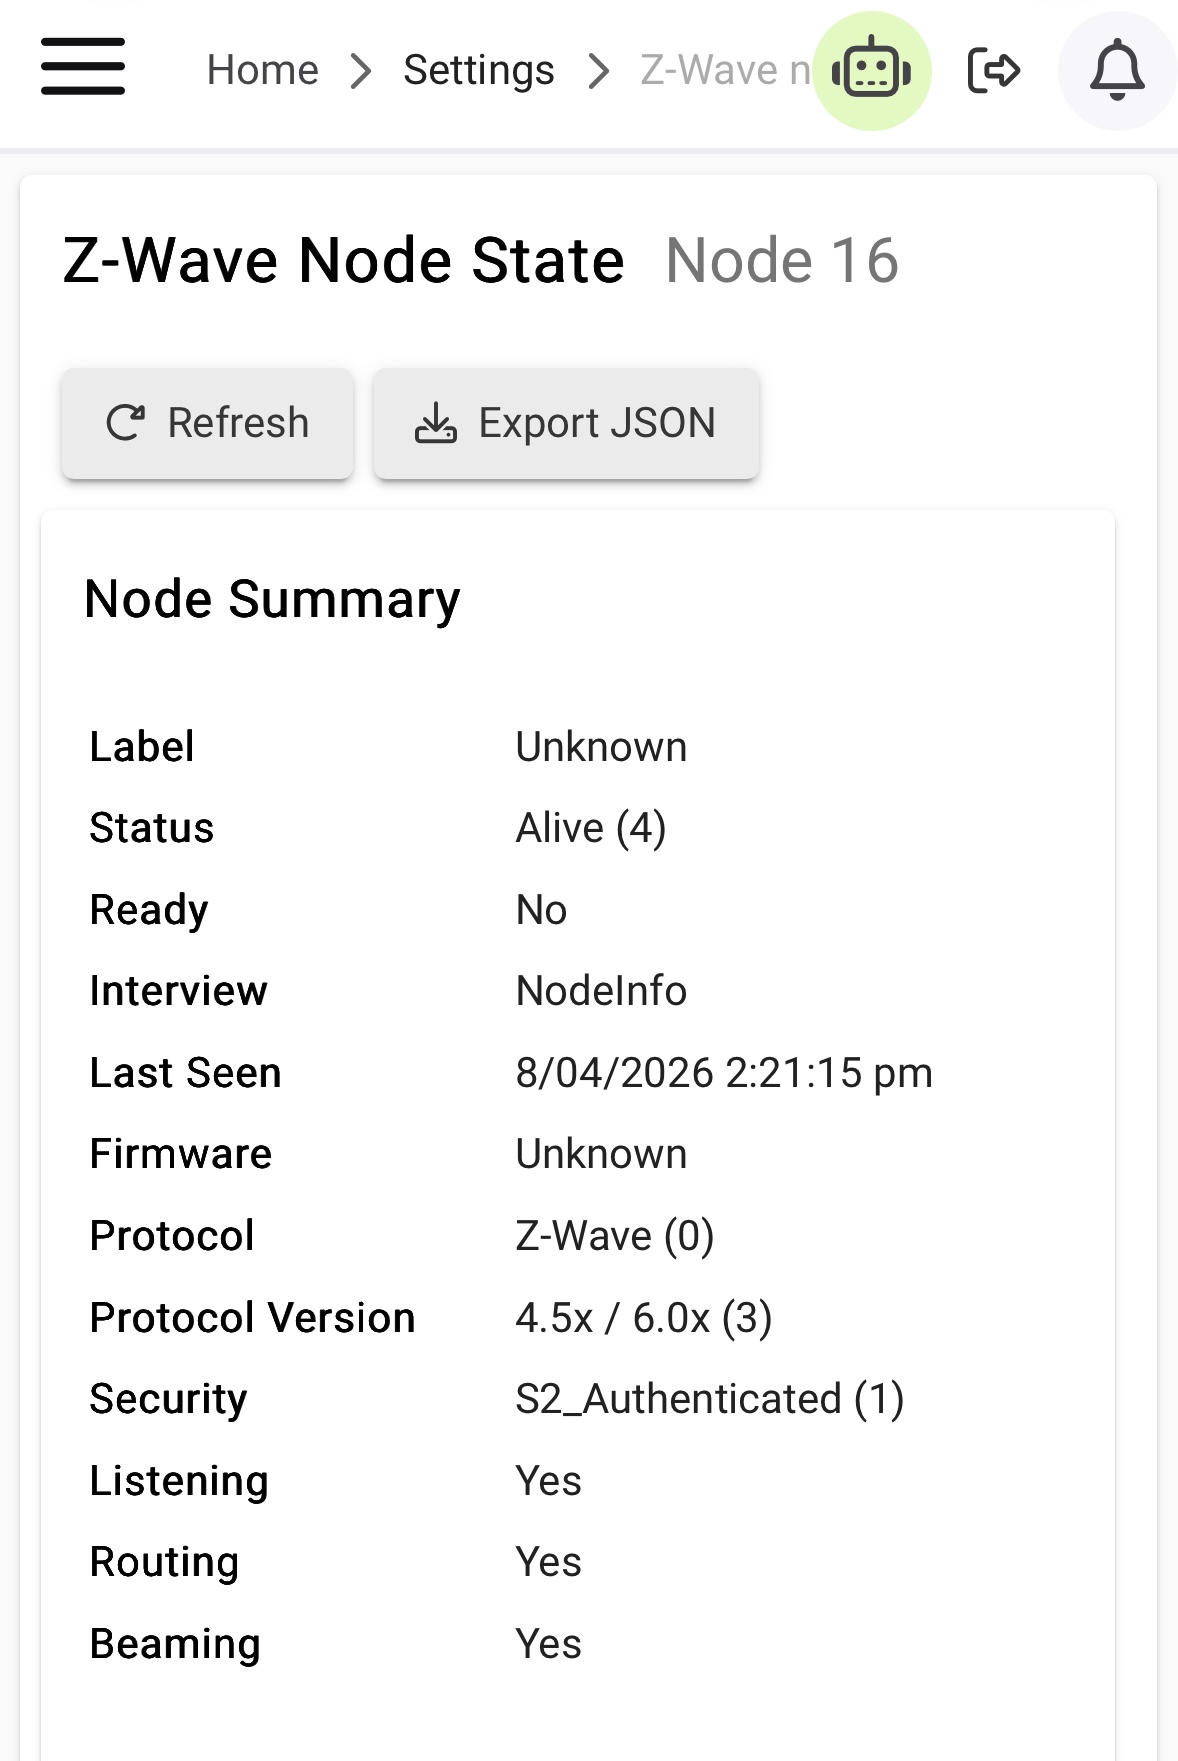Click chevron between Home and Settings
Screen dimensions: 1178x1761
[361, 71]
